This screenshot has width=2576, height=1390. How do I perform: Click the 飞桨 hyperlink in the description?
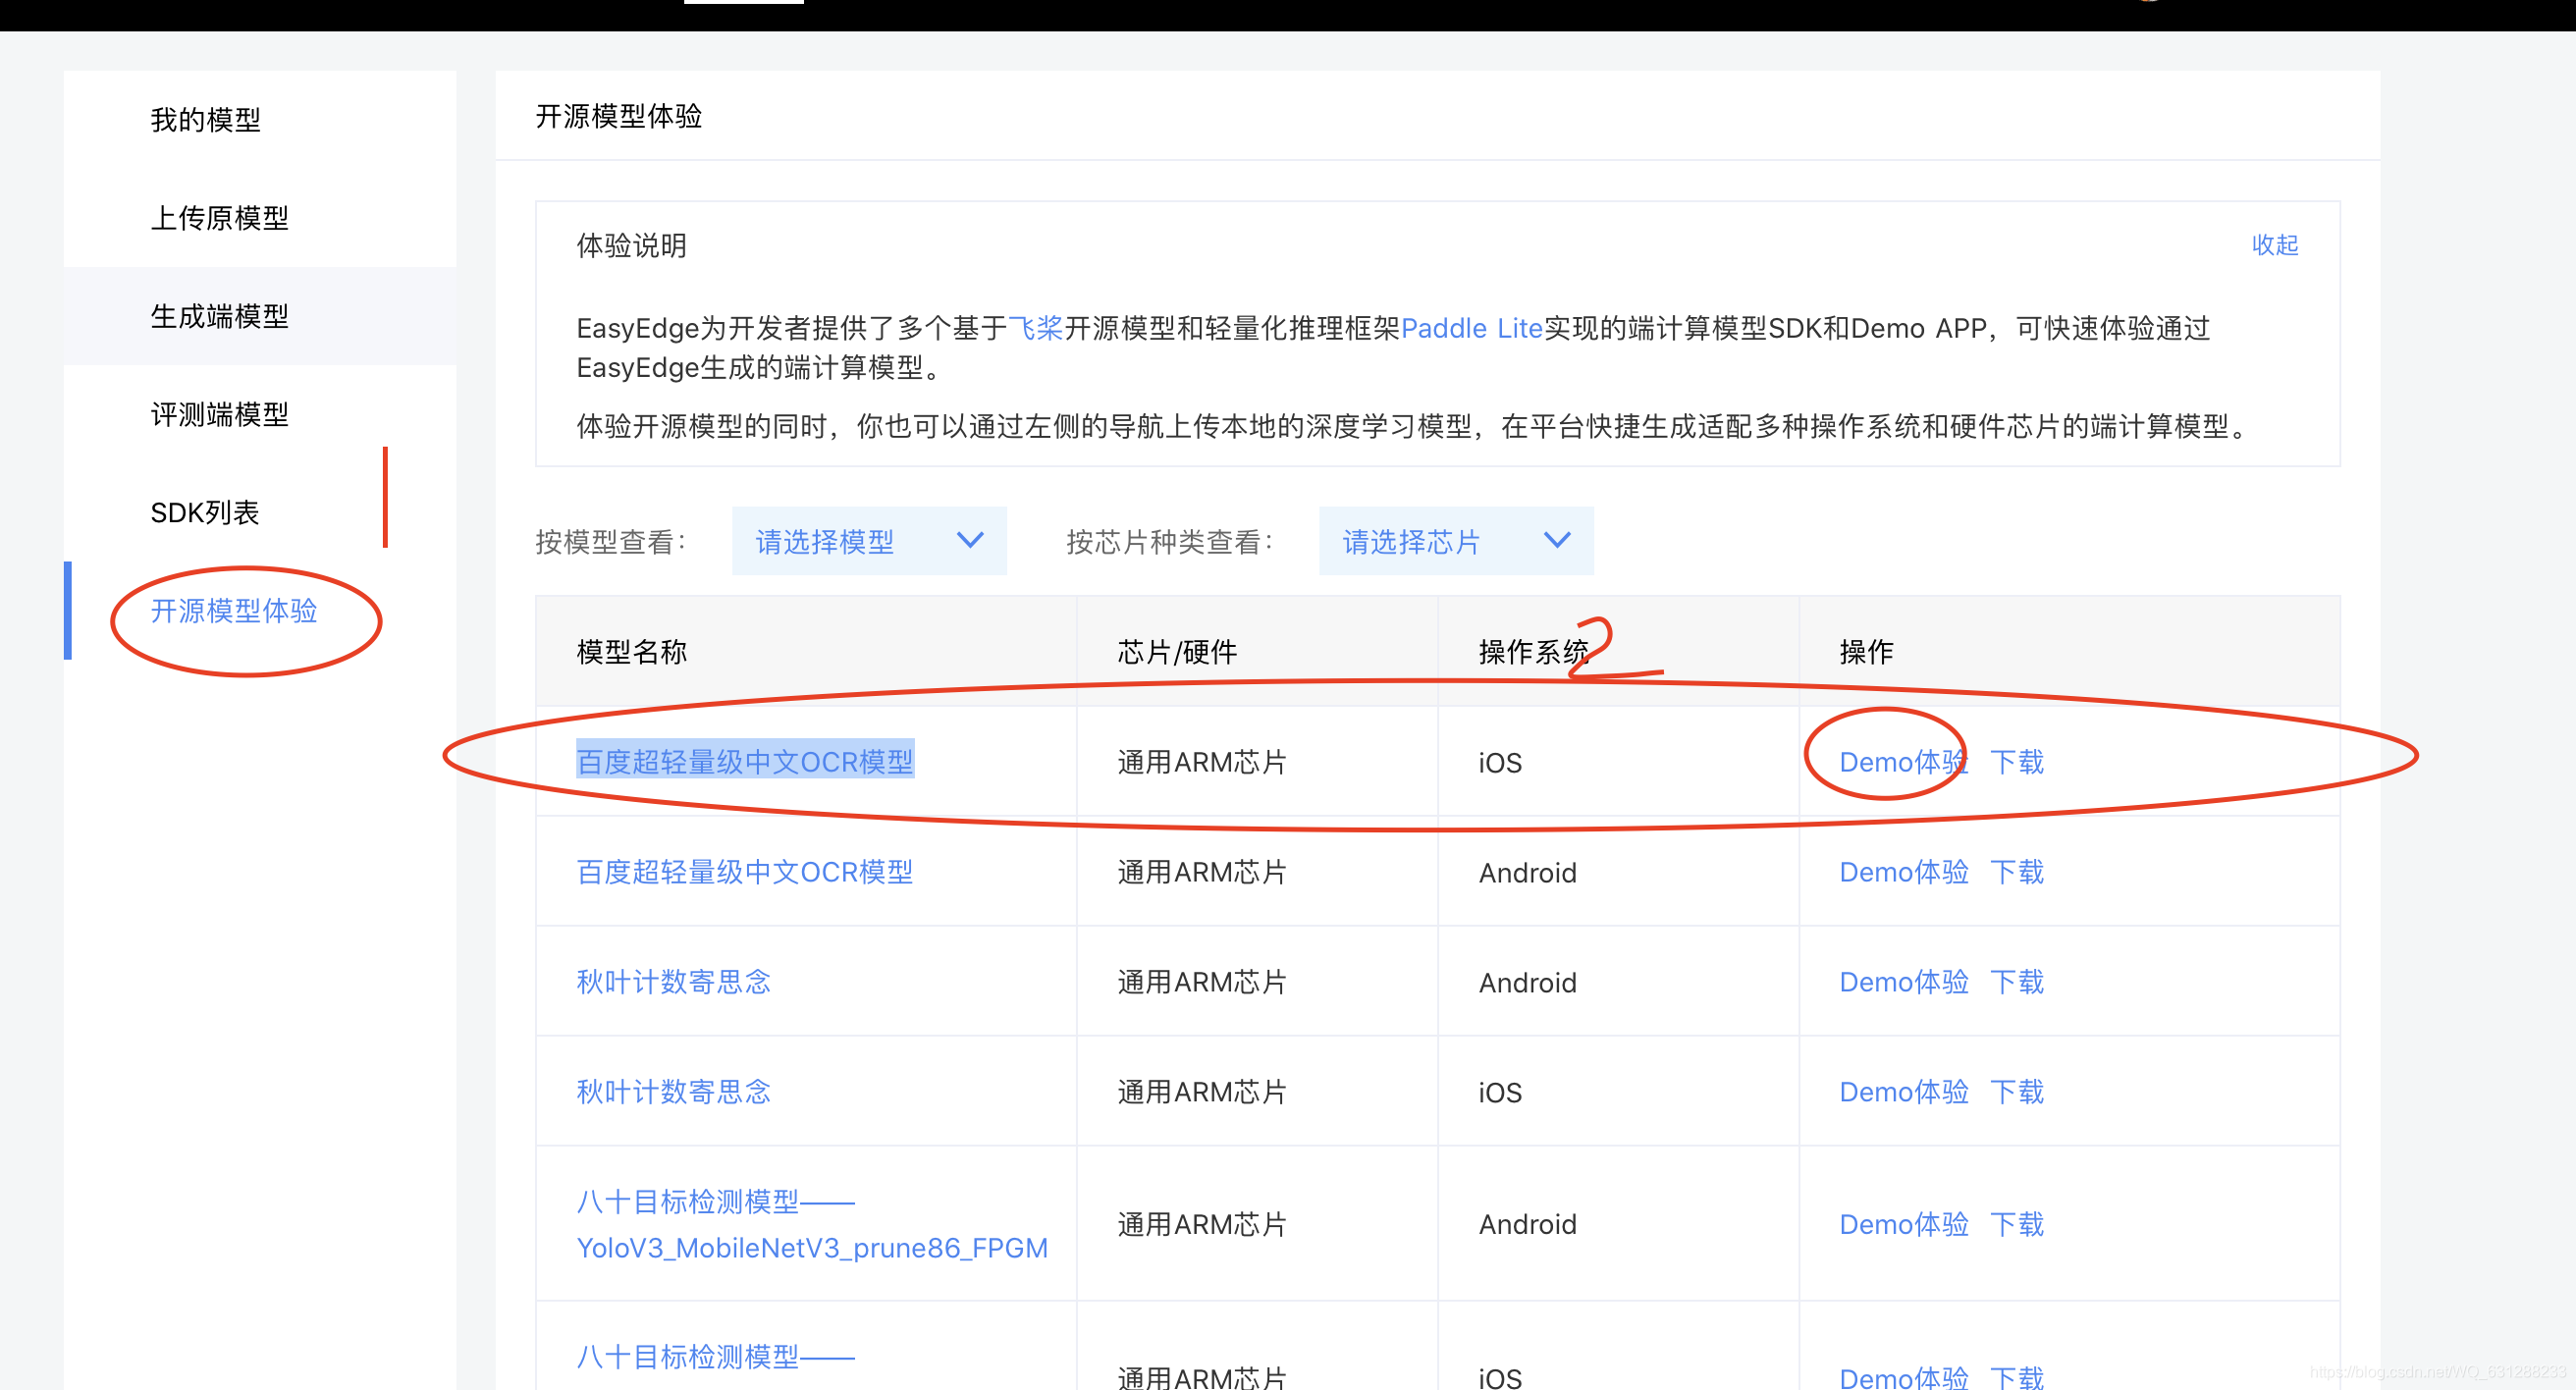(x=1035, y=328)
